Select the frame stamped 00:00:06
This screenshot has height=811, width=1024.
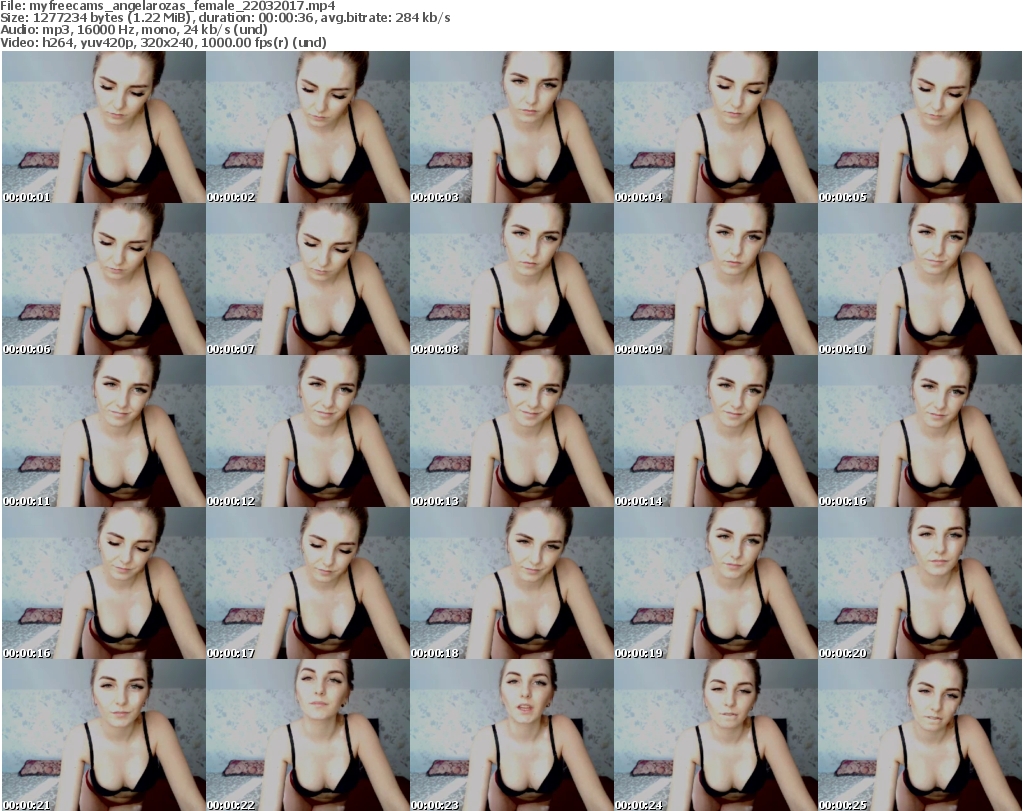(x=104, y=279)
